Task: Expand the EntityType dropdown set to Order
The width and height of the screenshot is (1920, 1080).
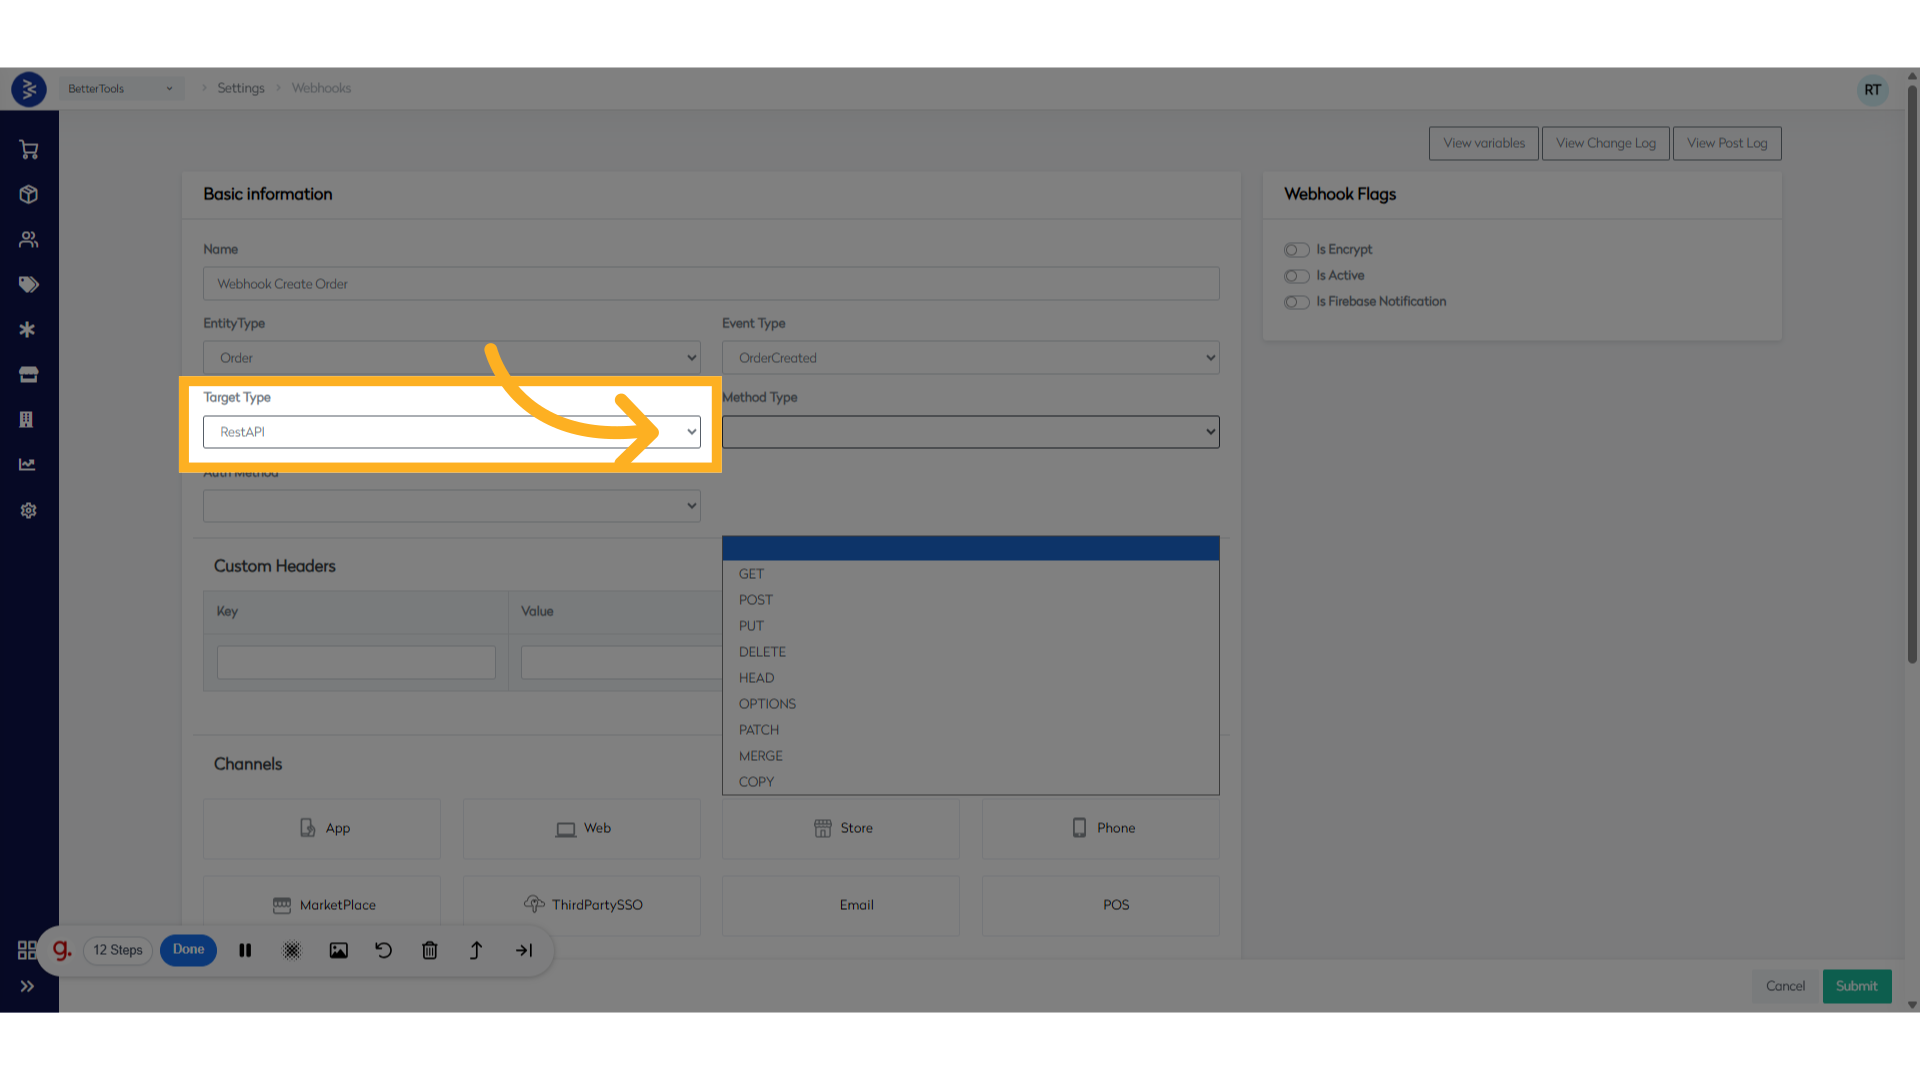Action: click(x=450, y=357)
